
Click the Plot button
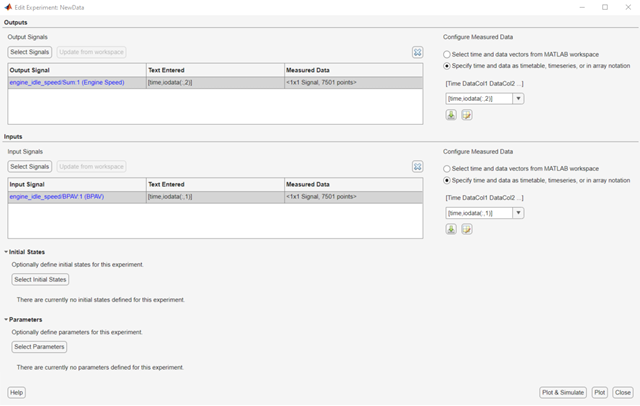(600, 393)
